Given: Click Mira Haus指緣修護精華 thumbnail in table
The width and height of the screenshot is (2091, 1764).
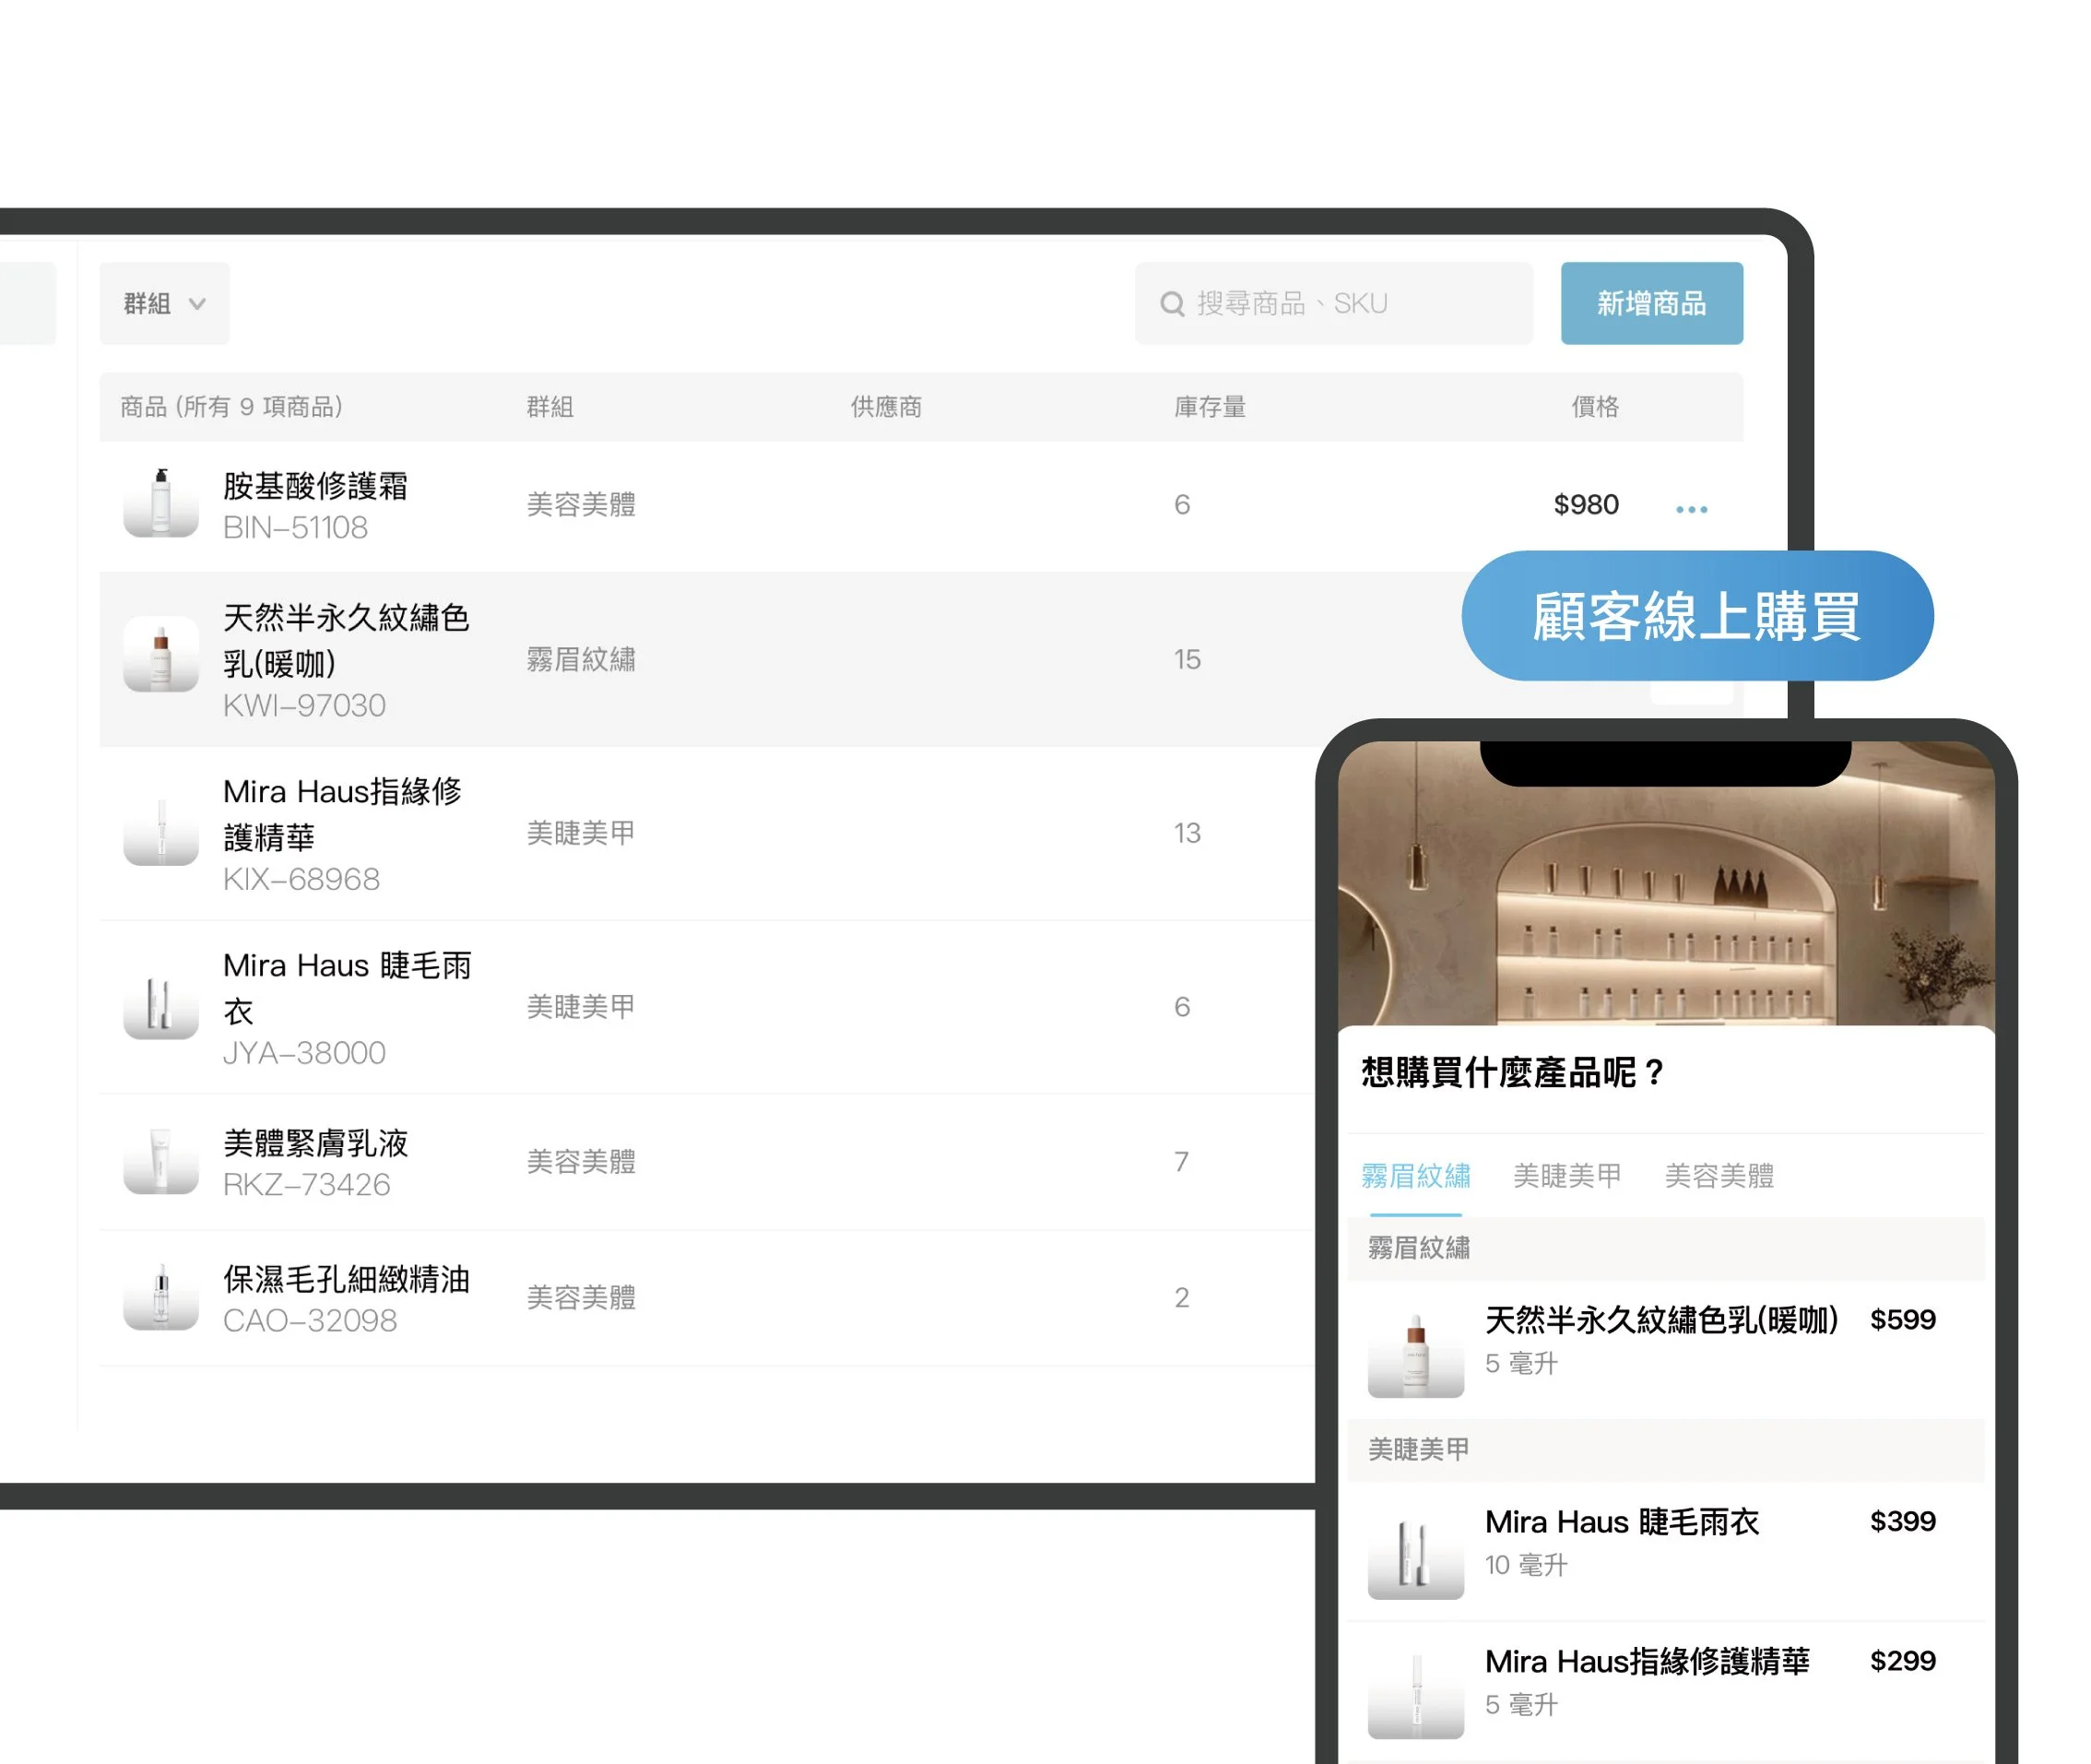Looking at the screenshot, I should pyautogui.click(x=161, y=830).
